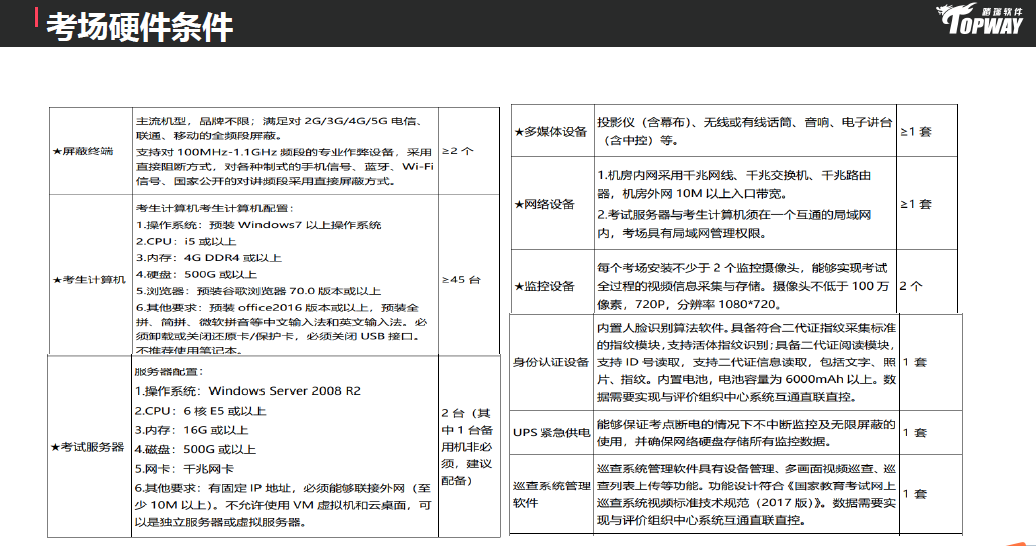Click the Topway logo in the header

(982, 23)
